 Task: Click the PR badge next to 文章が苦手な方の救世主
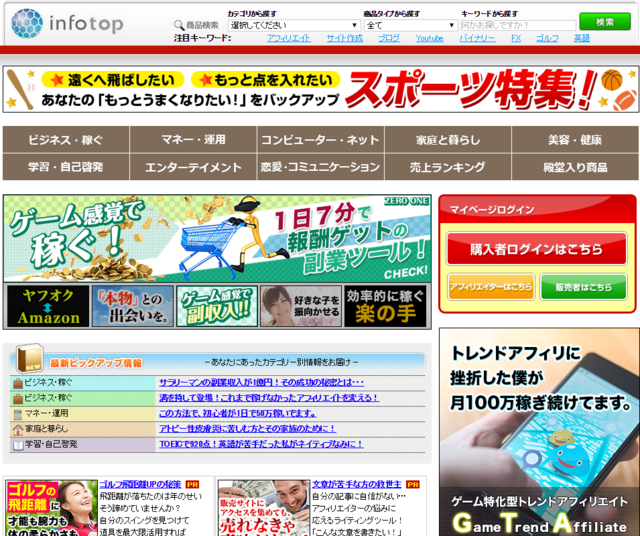[x=413, y=485]
